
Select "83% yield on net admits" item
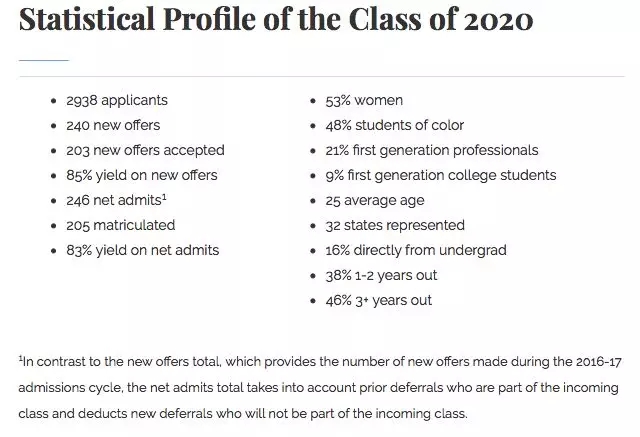tap(144, 250)
